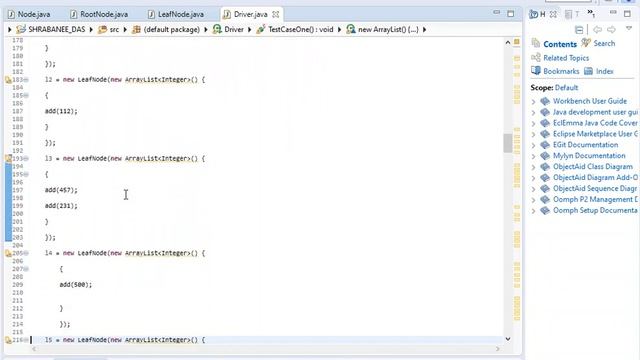Open Oomph Setup Documentation book

[x=595, y=211]
